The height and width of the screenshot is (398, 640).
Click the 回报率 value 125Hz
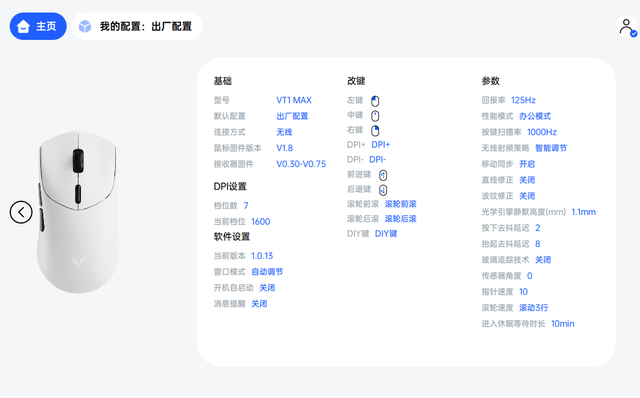pos(523,100)
